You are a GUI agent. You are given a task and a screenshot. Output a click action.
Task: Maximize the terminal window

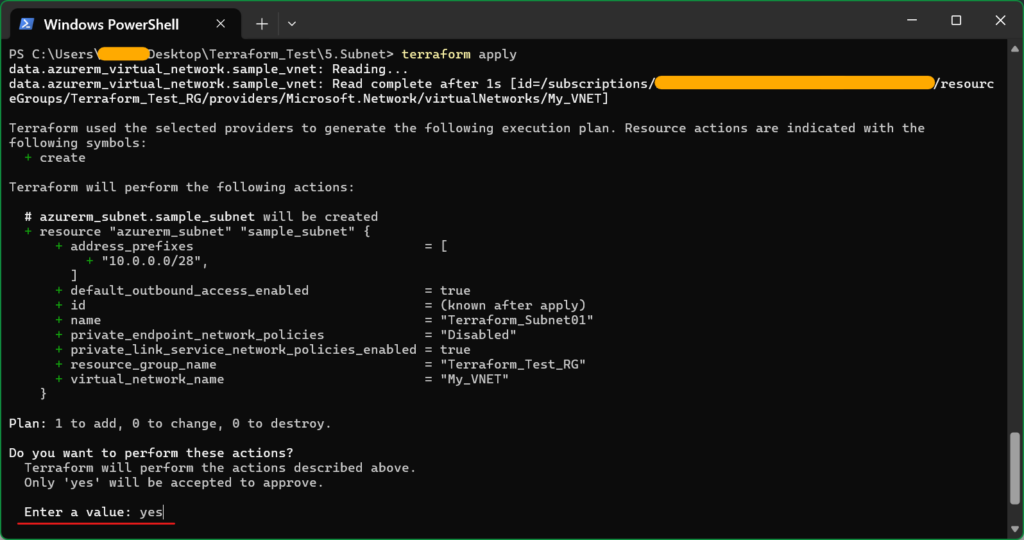tap(956, 20)
